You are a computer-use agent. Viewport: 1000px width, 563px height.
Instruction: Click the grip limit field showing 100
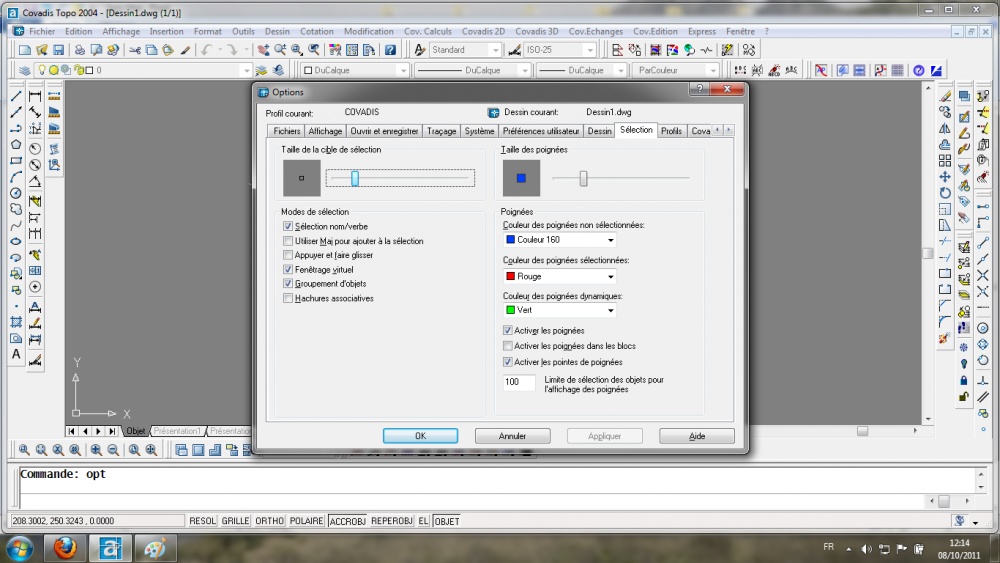point(519,383)
